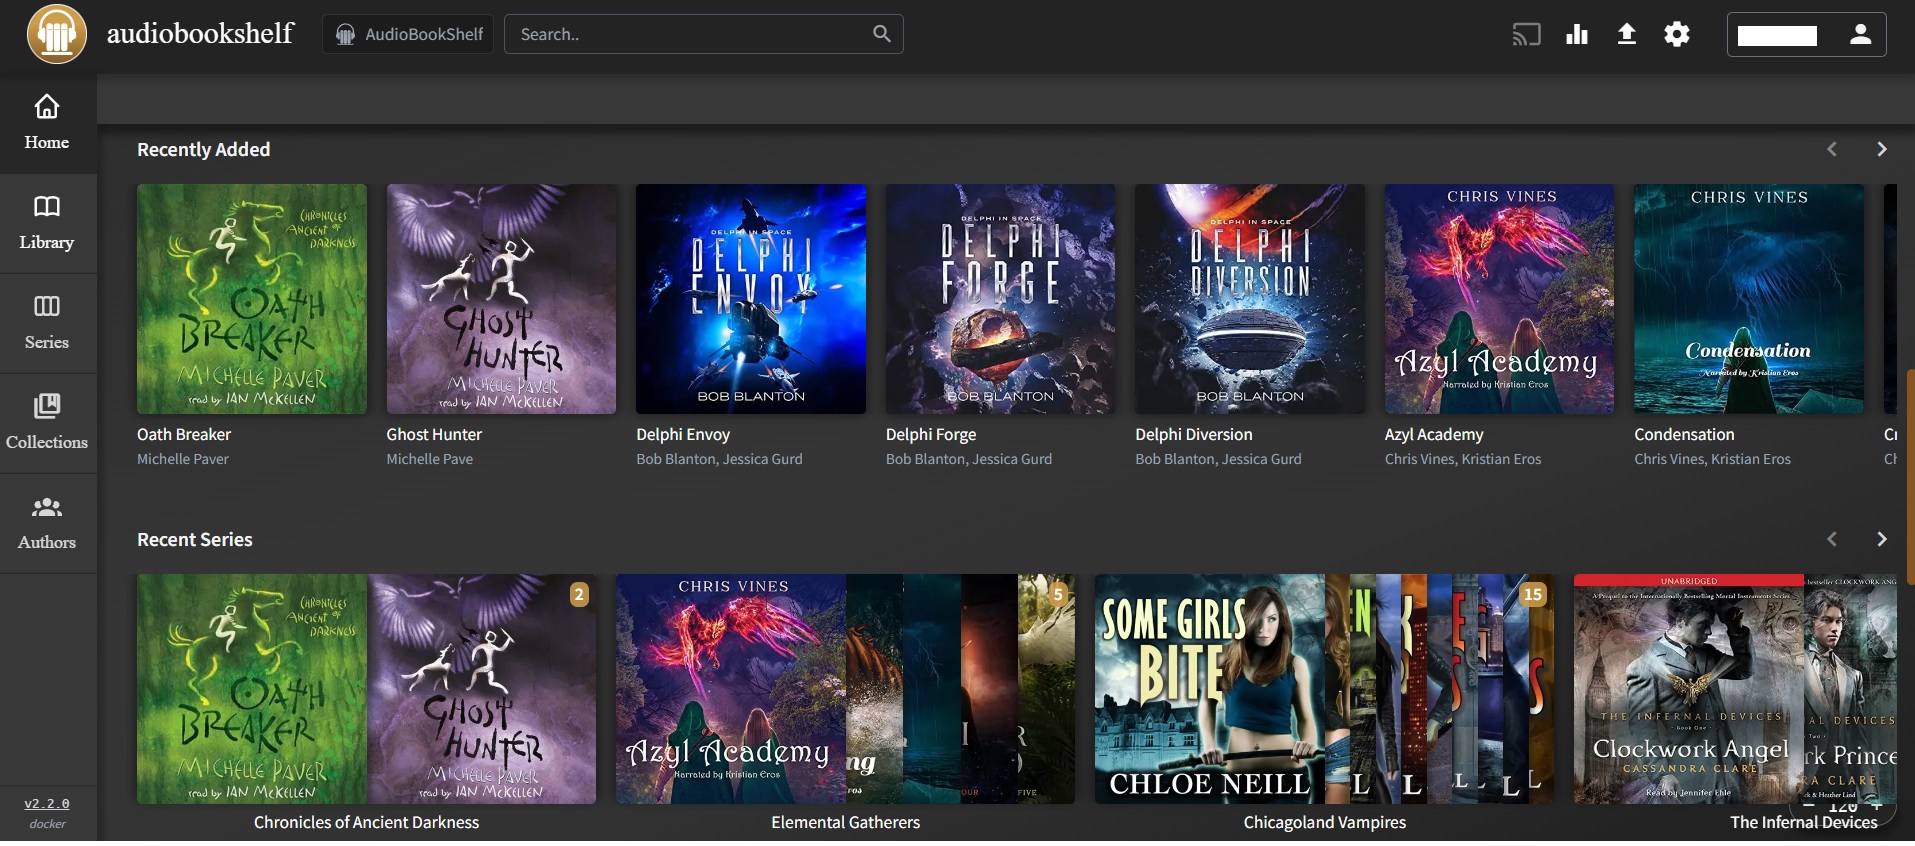
Task: Show the next Recent Series items
Action: pyautogui.click(x=1882, y=539)
